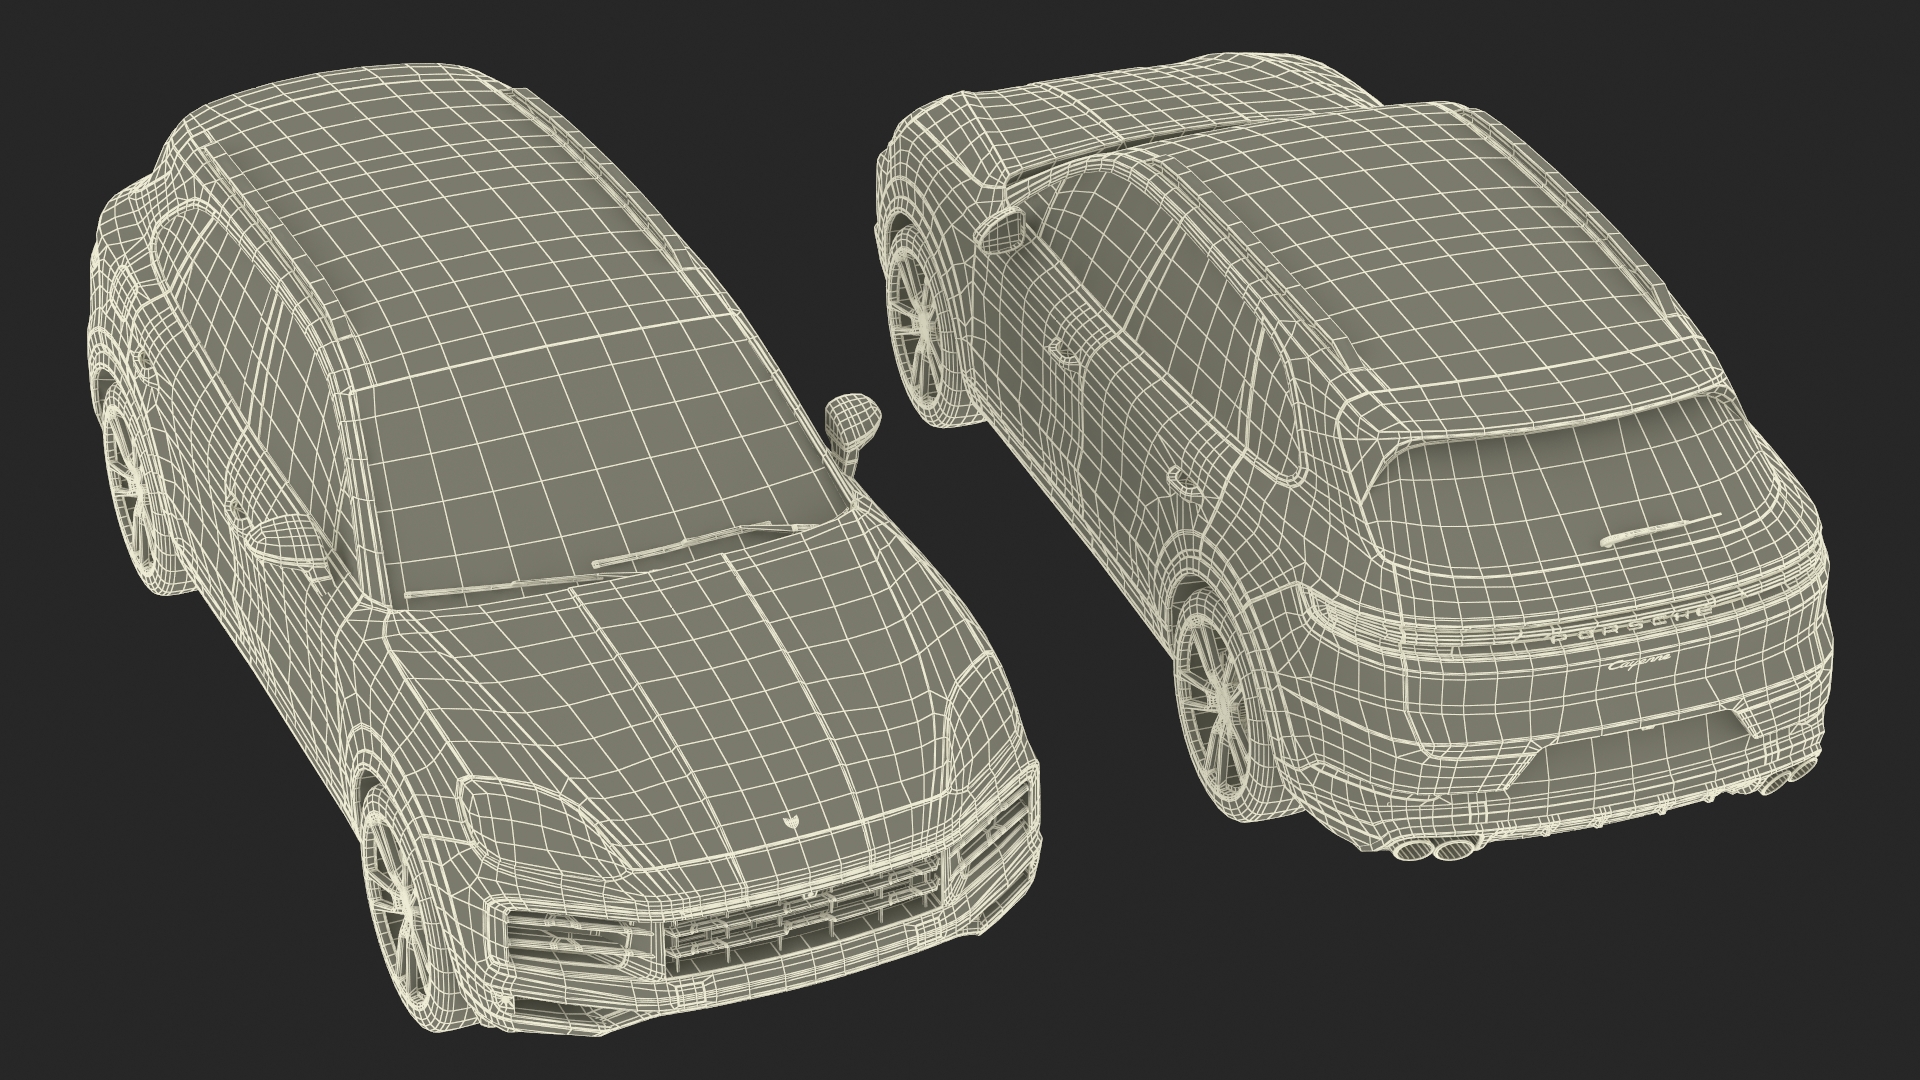Select the front car's raised side mirror
The image size is (1920, 1080).
(x=852, y=426)
